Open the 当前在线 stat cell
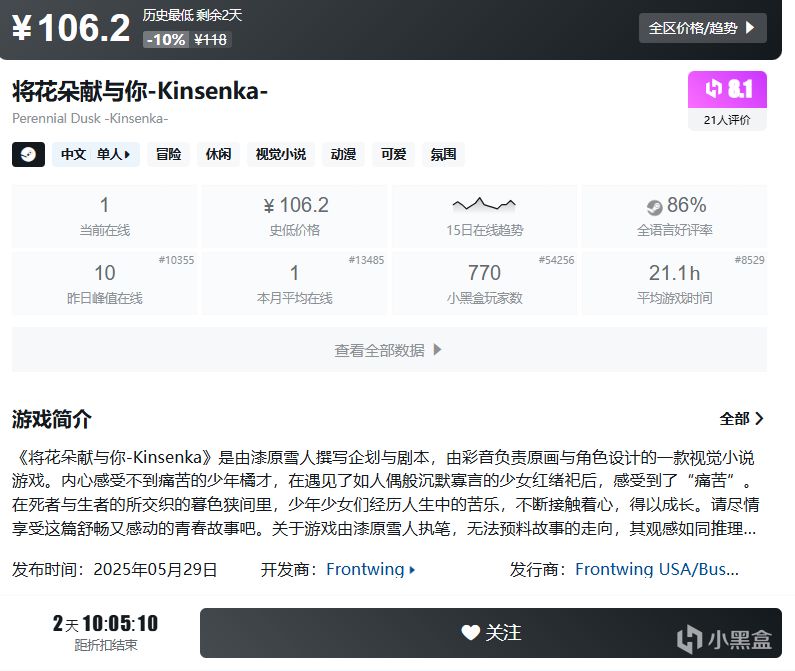 [104, 217]
